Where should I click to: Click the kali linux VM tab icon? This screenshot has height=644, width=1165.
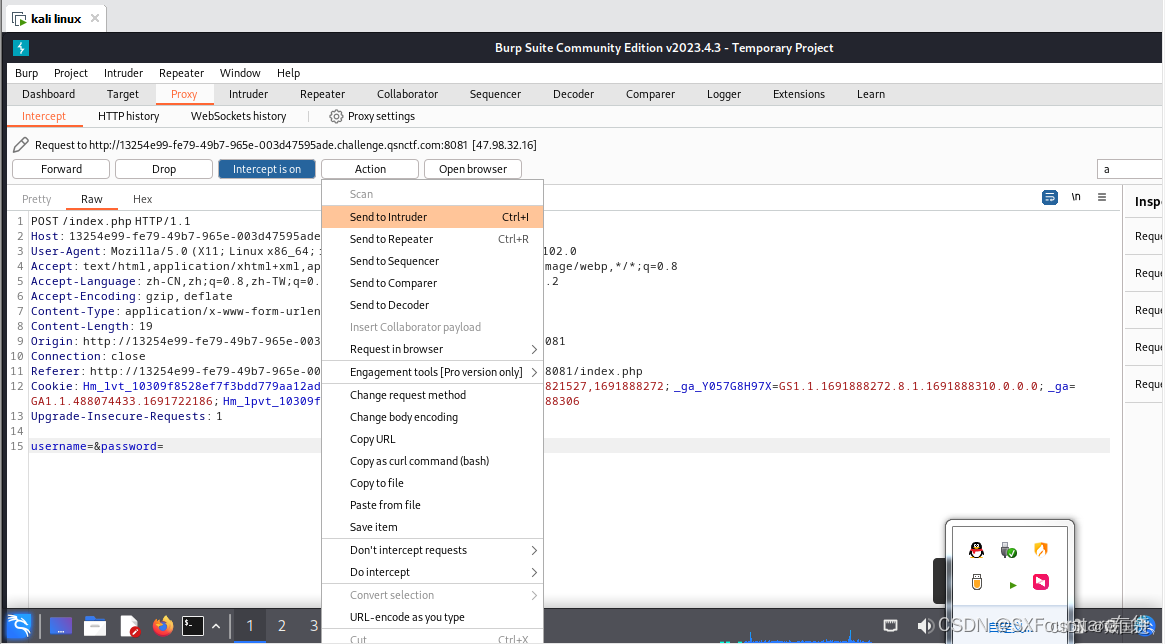19,19
